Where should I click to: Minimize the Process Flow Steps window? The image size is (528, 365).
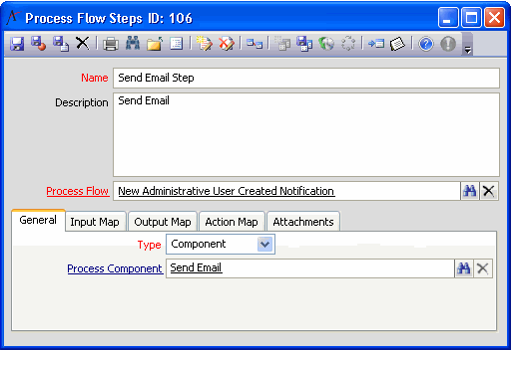(x=448, y=18)
